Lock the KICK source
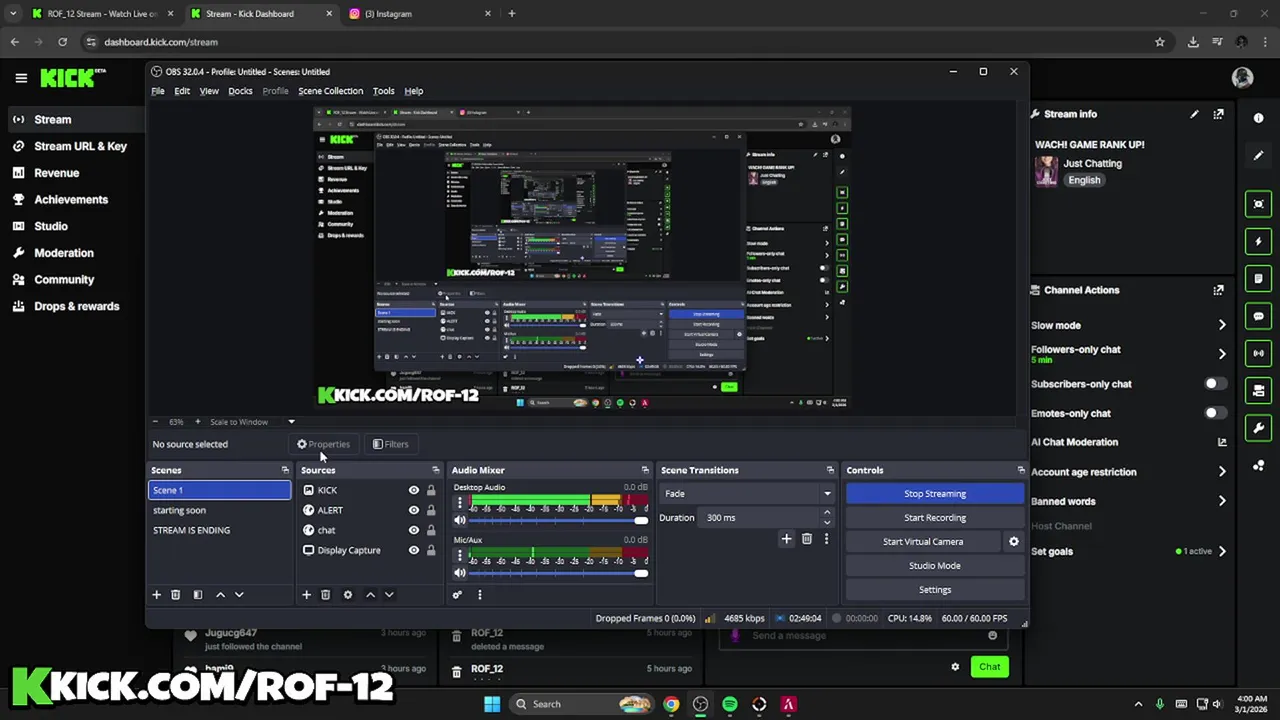The image size is (1280, 720). [431, 491]
